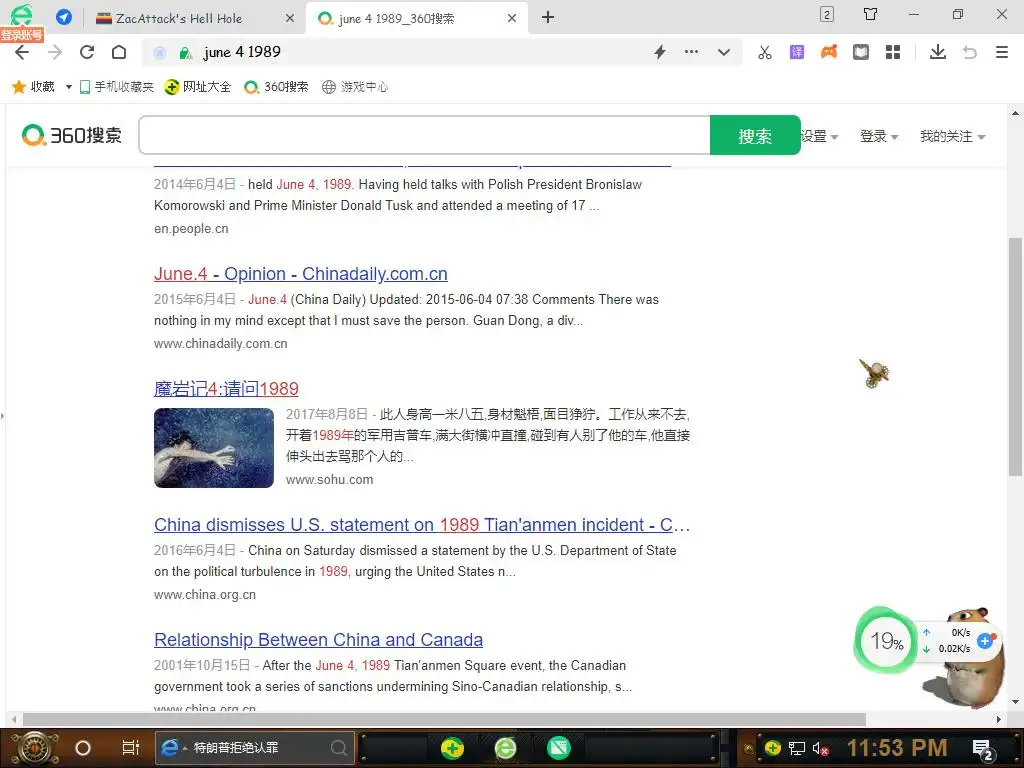Viewport: 1024px width, 768px height.
Task: Click the muted volume tray icon
Action: pyautogui.click(x=820, y=748)
